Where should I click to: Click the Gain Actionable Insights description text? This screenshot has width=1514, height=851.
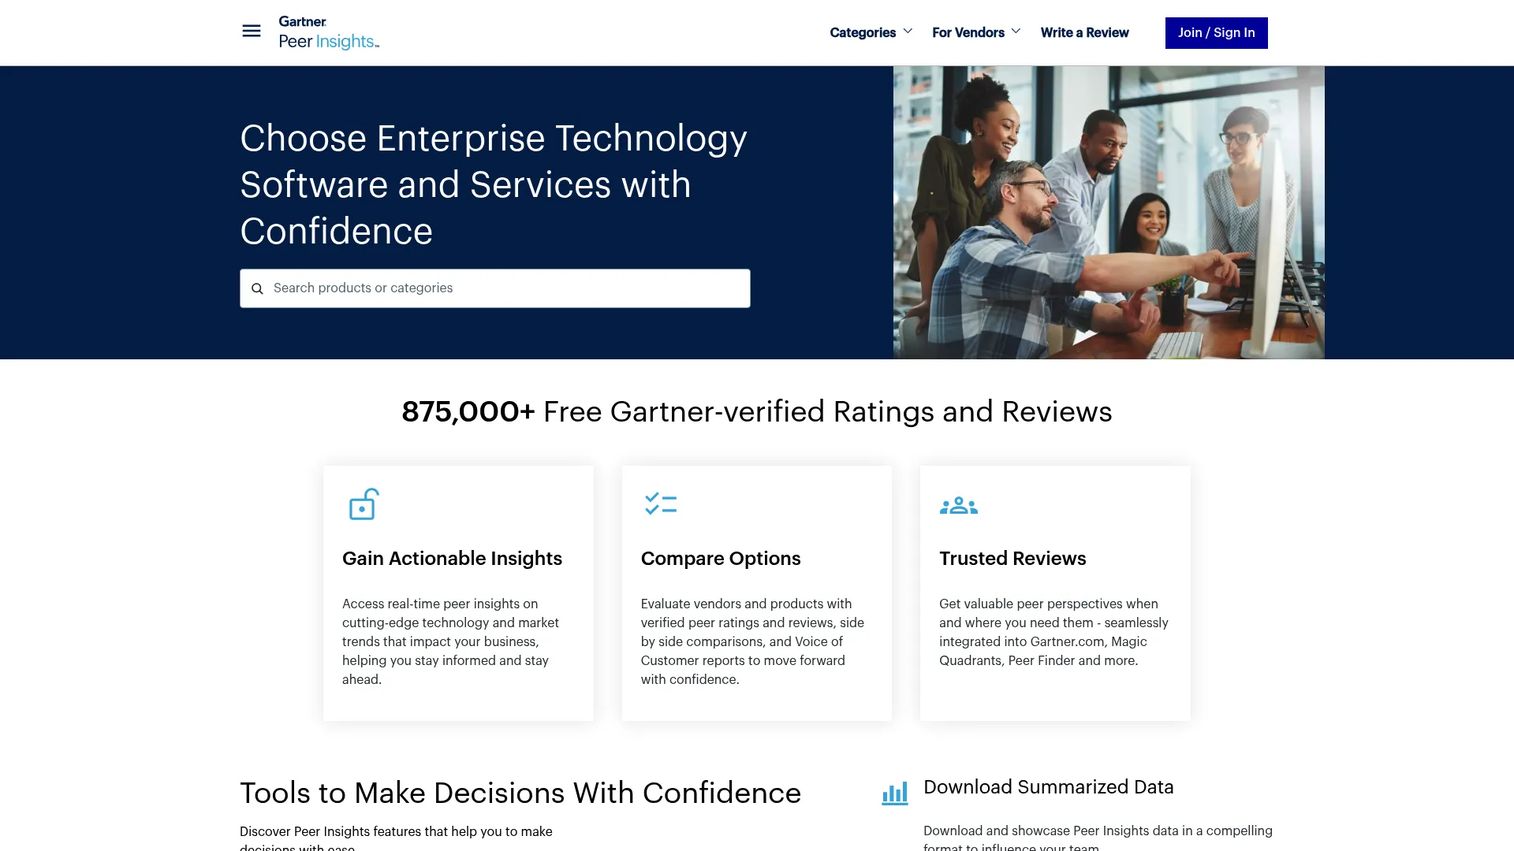pyautogui.click(x=450, y=641)
